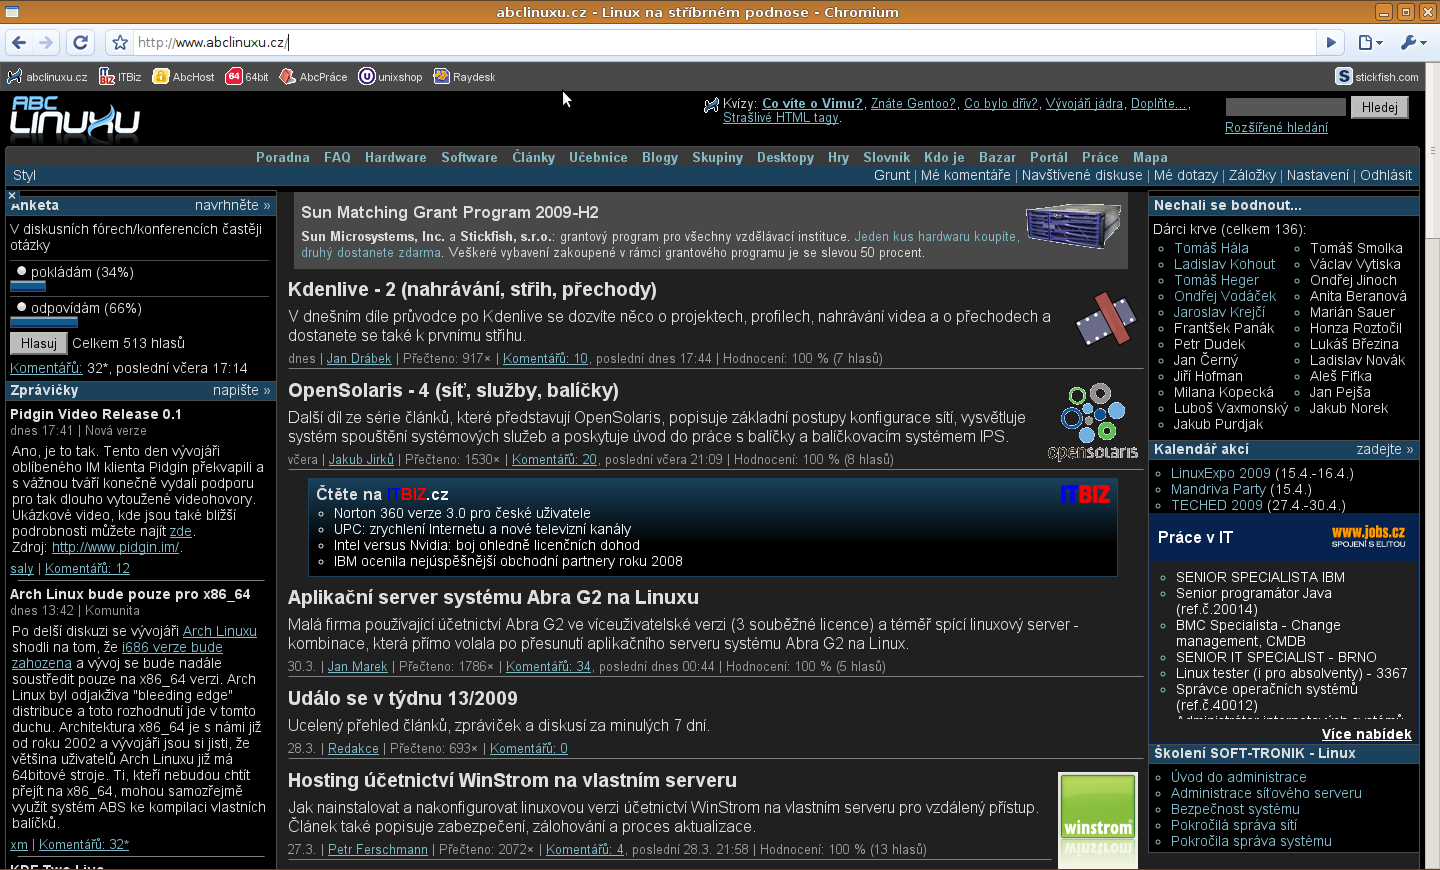Click the browser address bar
This screenshot has height=870, width=1440.
725,42
